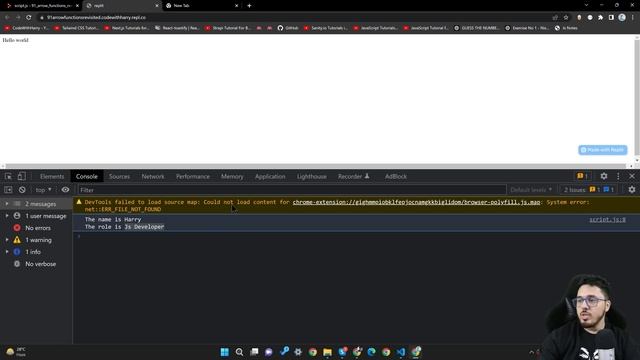
Task: Expand the 1 info group
Action: [x=36, y=252]
